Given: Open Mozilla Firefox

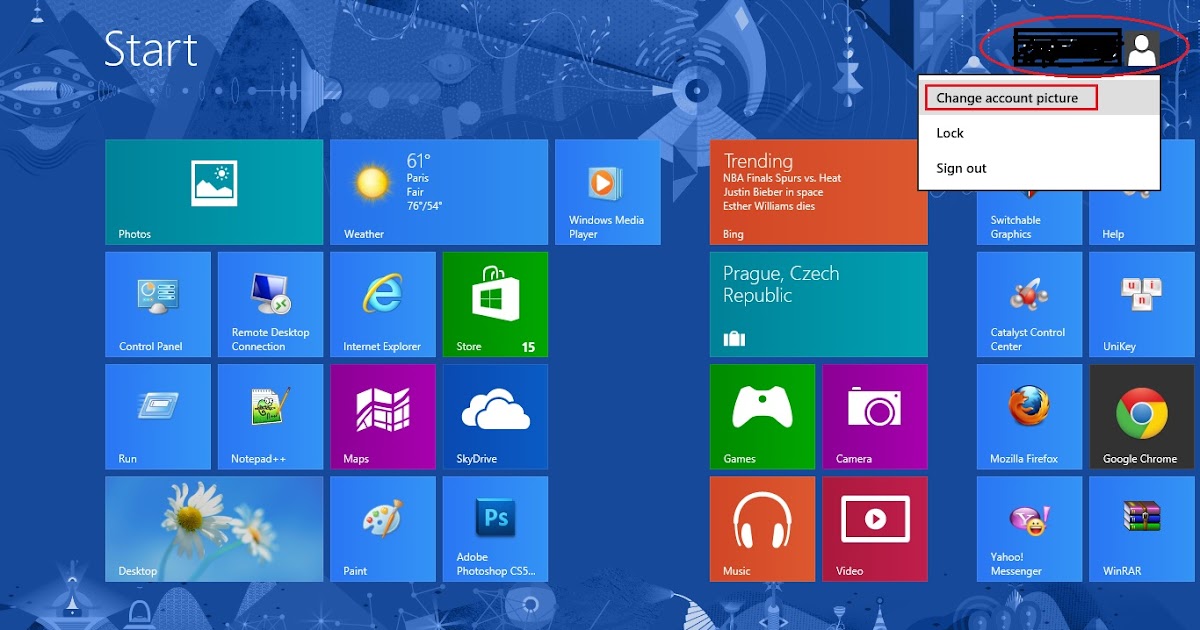Looking at the screenshot, I should (x=1028, y=416).
